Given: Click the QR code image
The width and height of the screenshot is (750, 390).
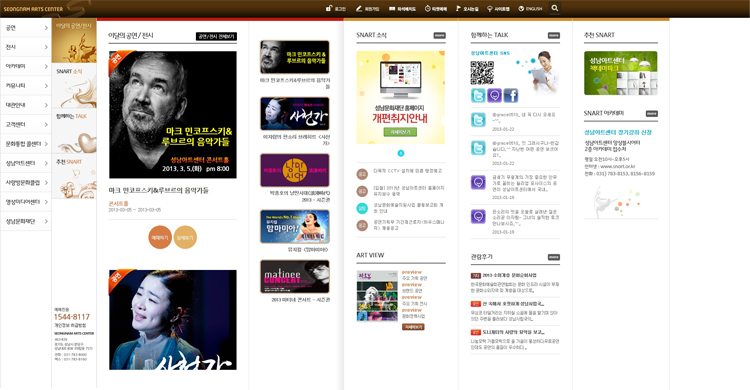Looking at the screenshot, I should 482,73.
